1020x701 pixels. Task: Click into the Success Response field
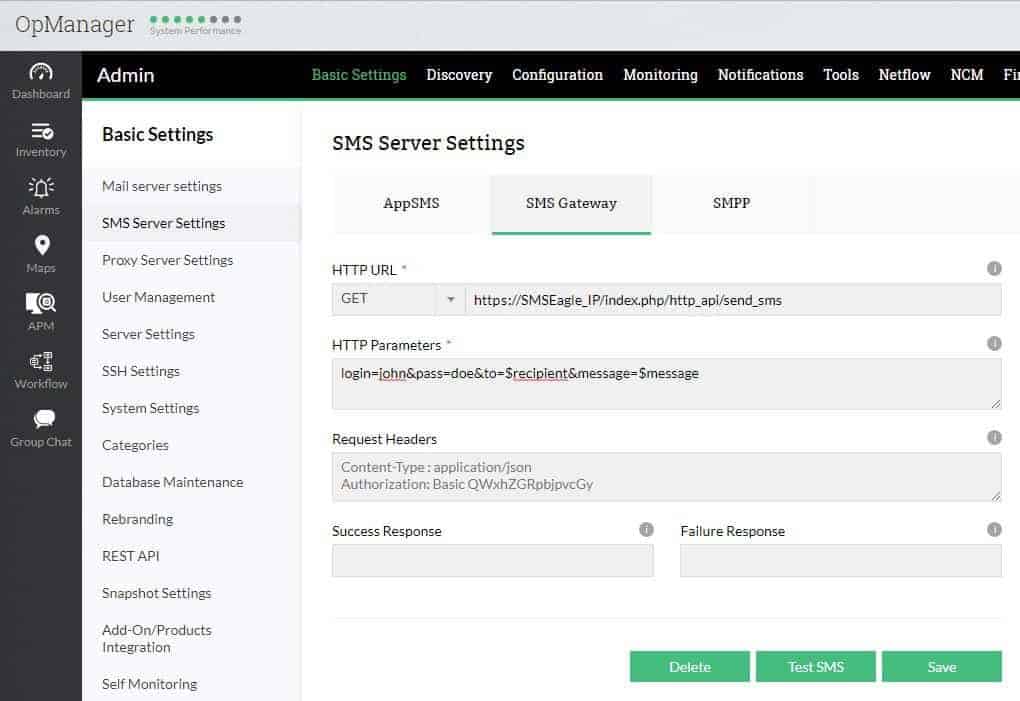tap(492, 561)
